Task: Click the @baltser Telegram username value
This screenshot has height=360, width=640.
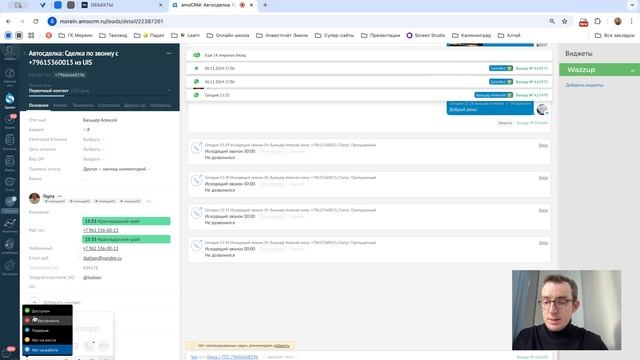Action: [x=92, y=278]
